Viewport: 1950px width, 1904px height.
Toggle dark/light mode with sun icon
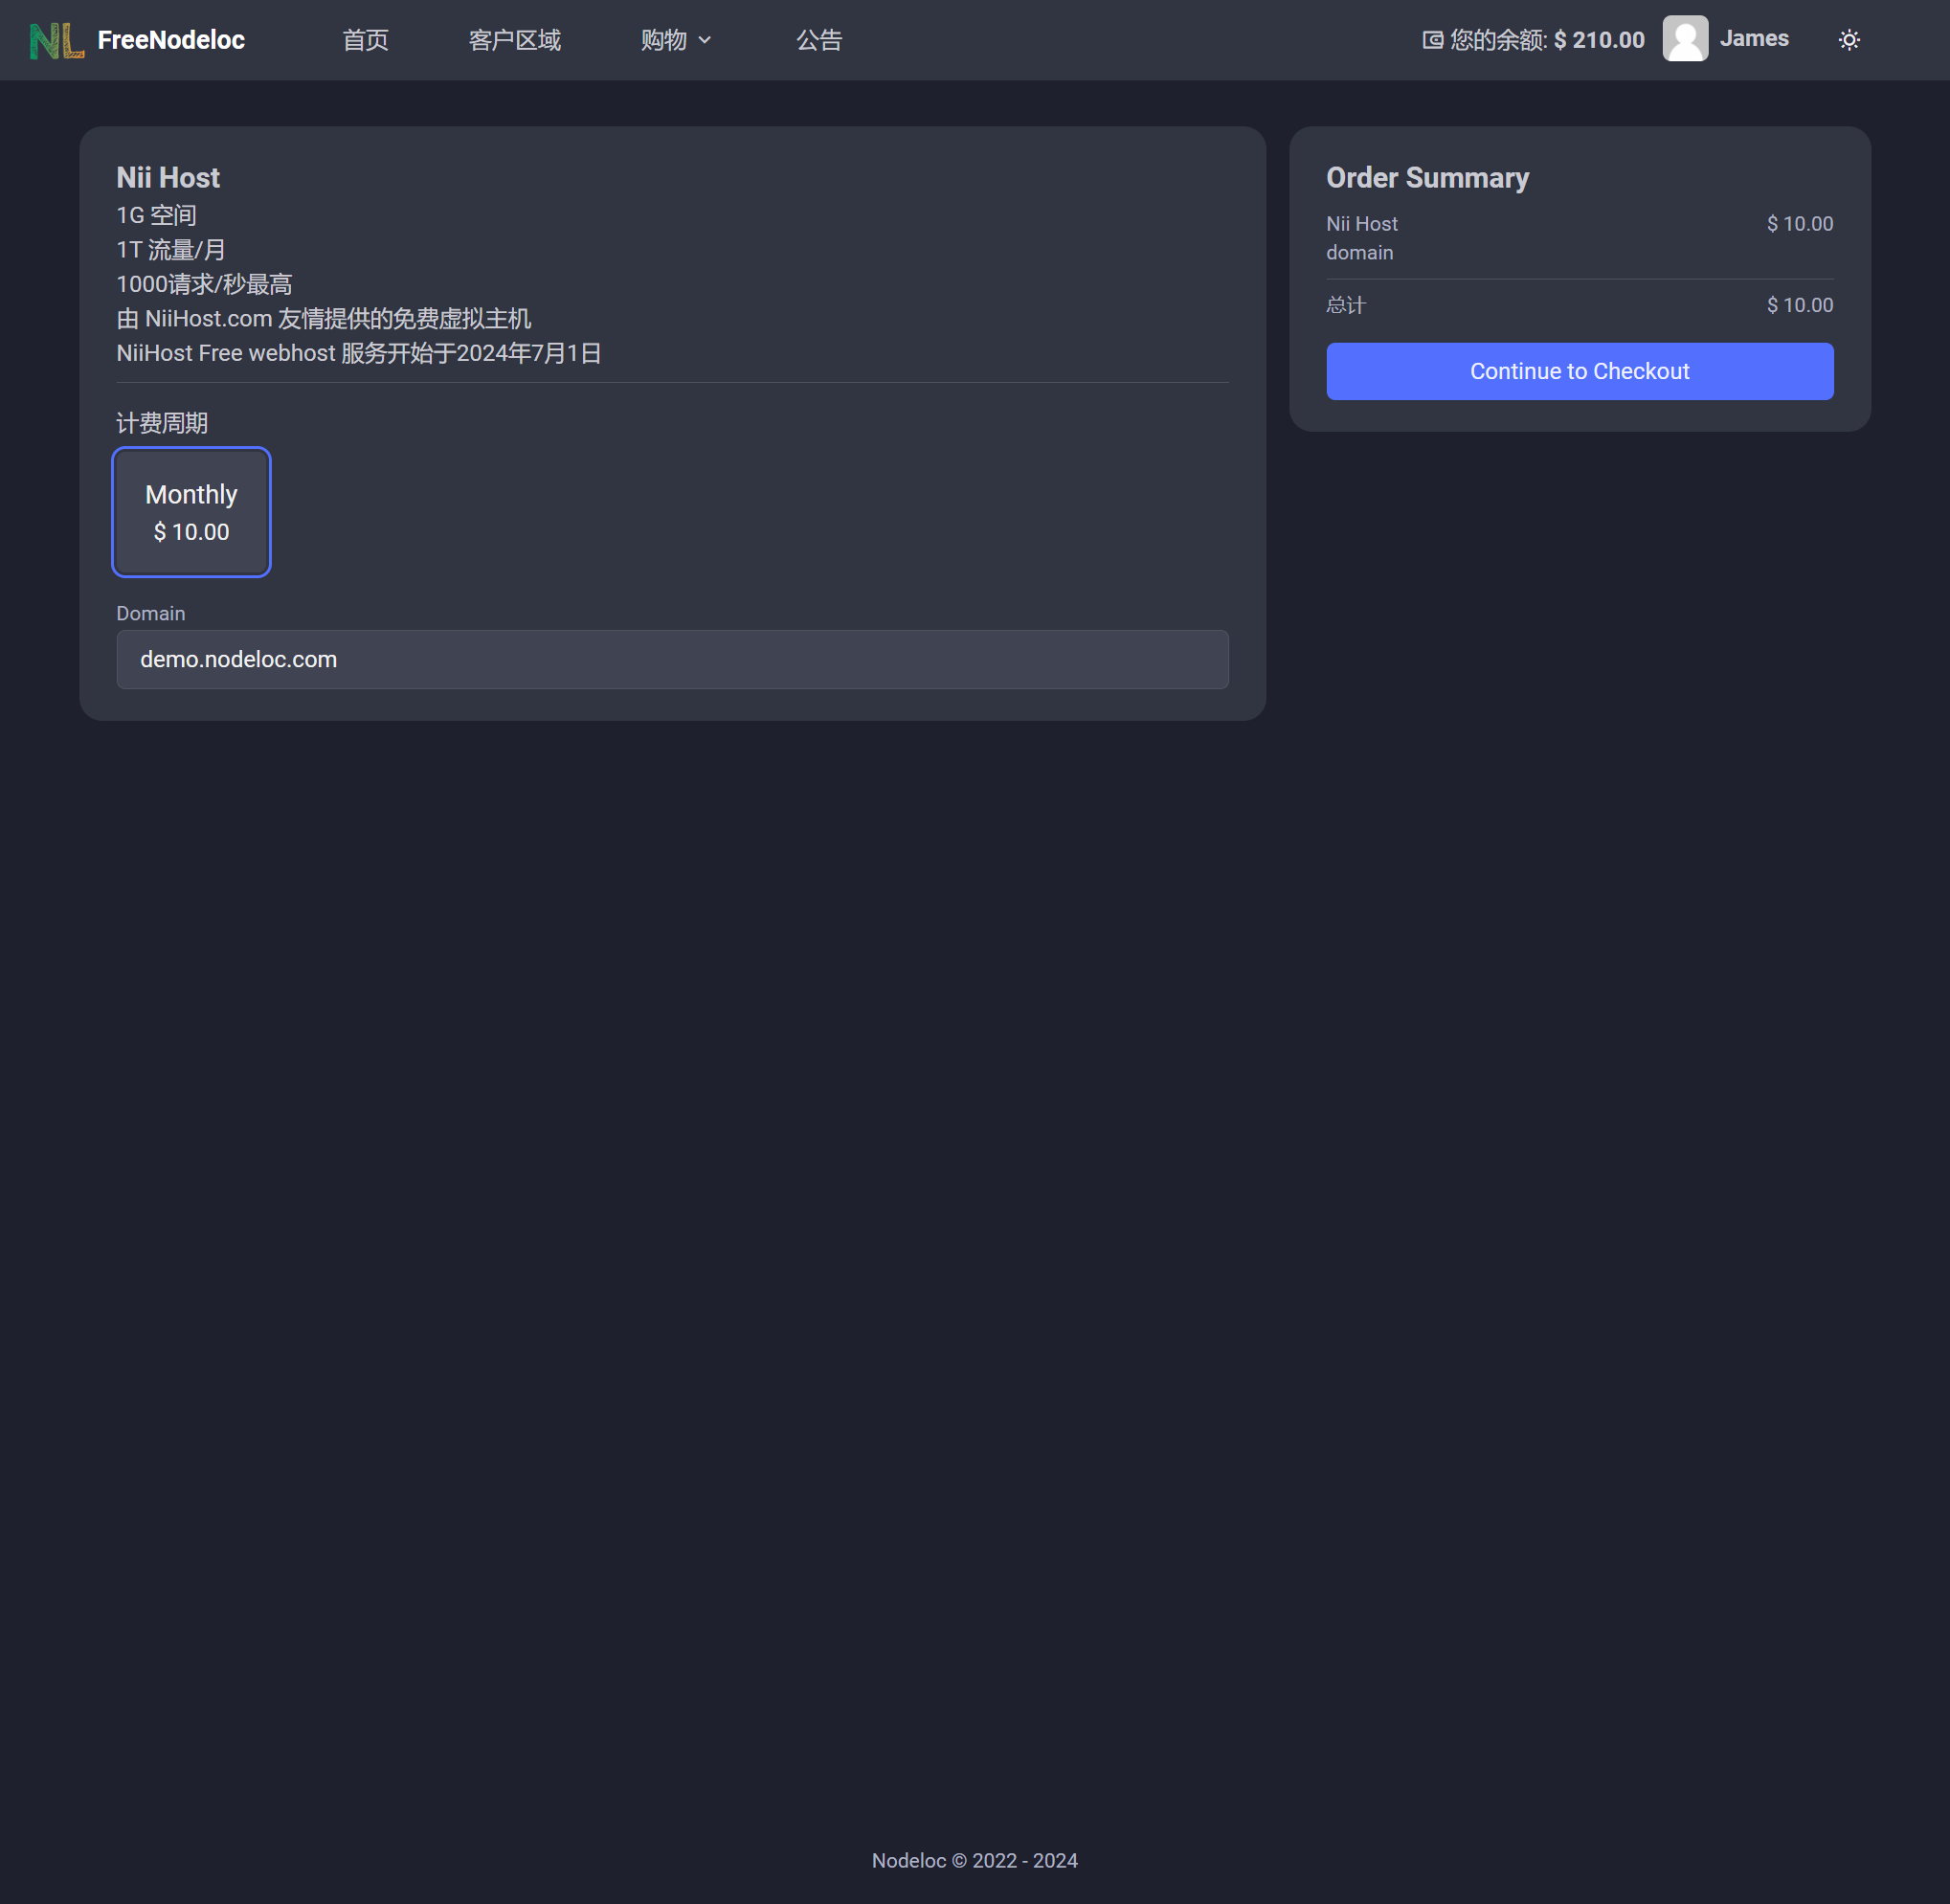click(1849, 38)
